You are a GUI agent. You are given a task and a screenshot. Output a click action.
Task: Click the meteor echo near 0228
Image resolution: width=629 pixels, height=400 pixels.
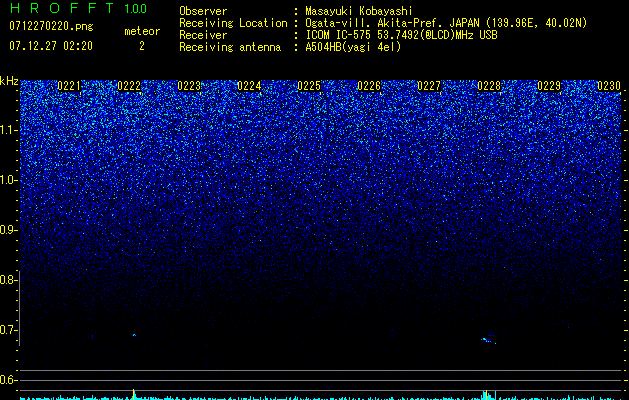point(488,341)
